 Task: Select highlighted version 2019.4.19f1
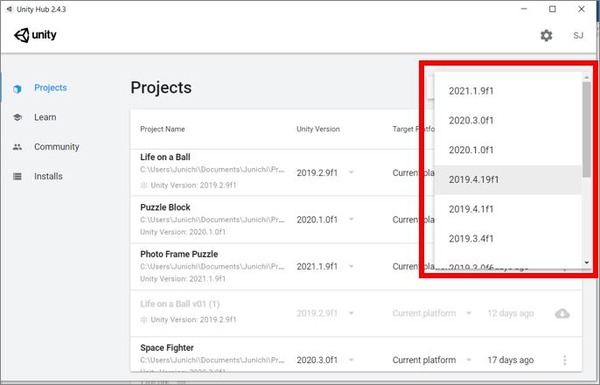pos(508,179)
